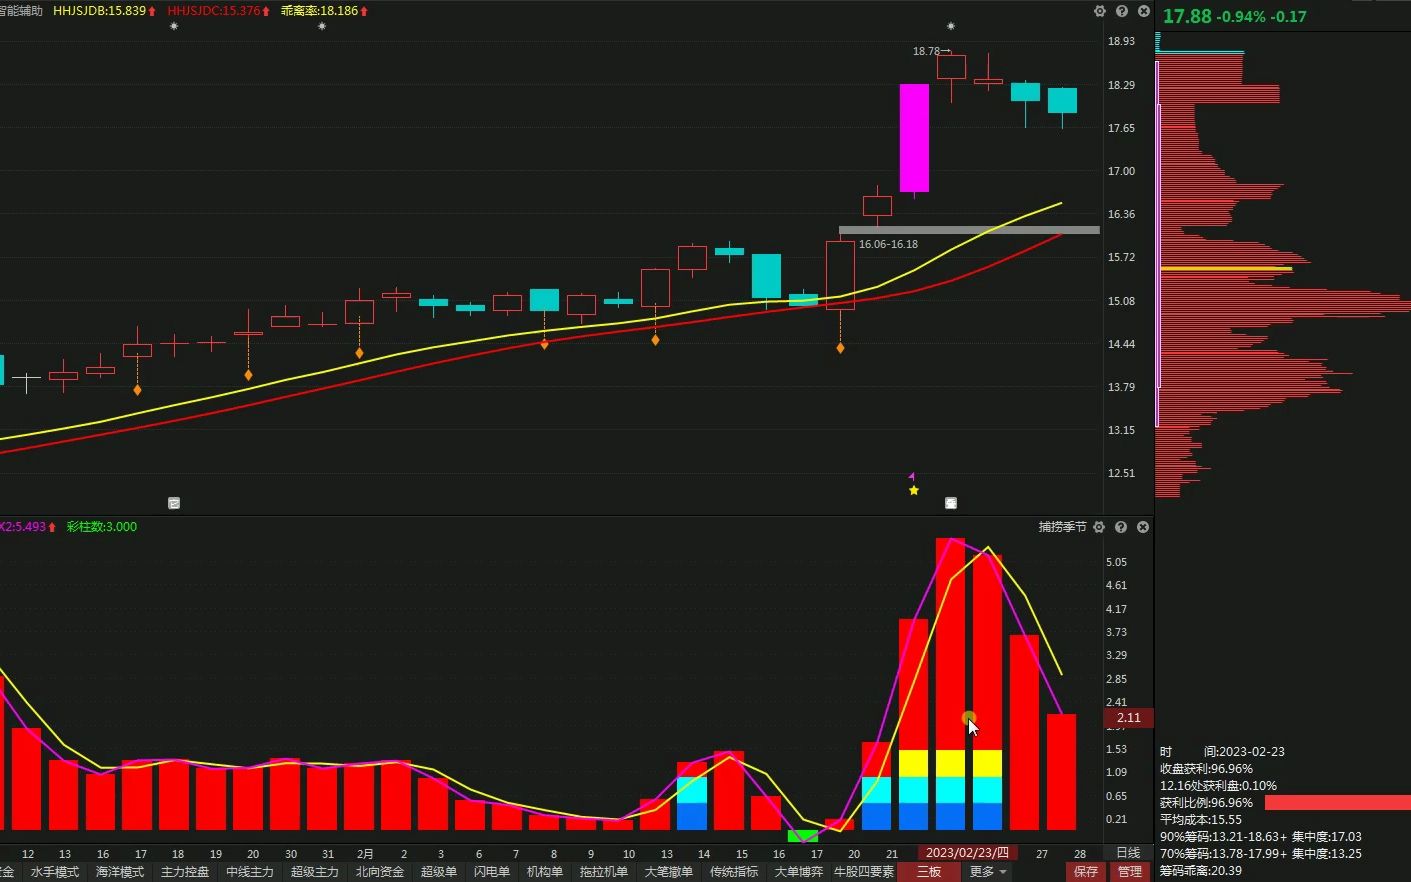Click the gray 16.06-16.18 gap bar
This screenshot has width=1411, height=882.
pyautogui.click(x=969, y=230)
